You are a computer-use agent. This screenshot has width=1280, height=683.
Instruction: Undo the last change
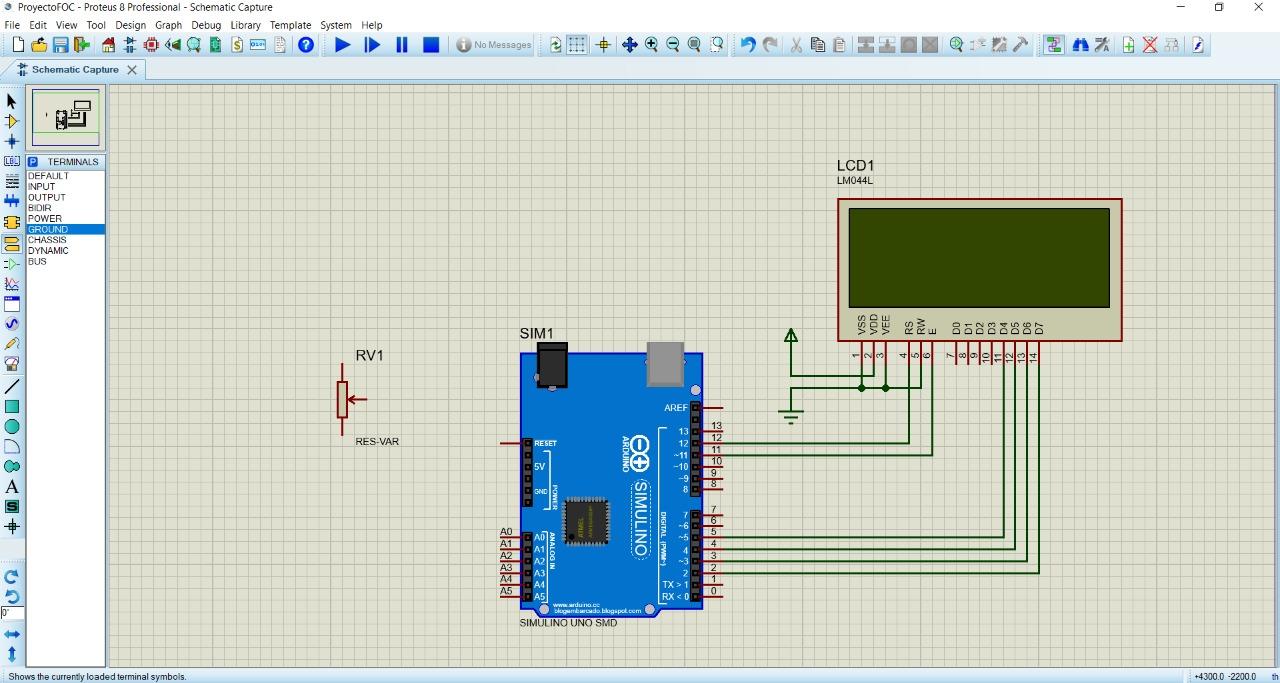(748, 45)
